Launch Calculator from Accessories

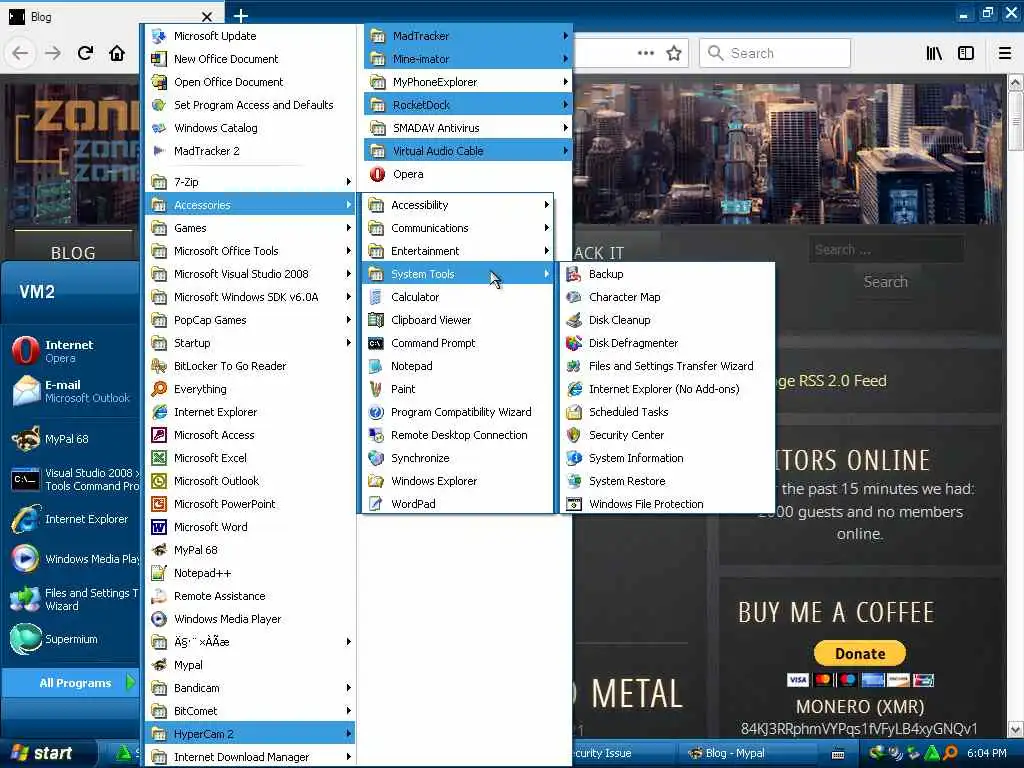[457, 297]
